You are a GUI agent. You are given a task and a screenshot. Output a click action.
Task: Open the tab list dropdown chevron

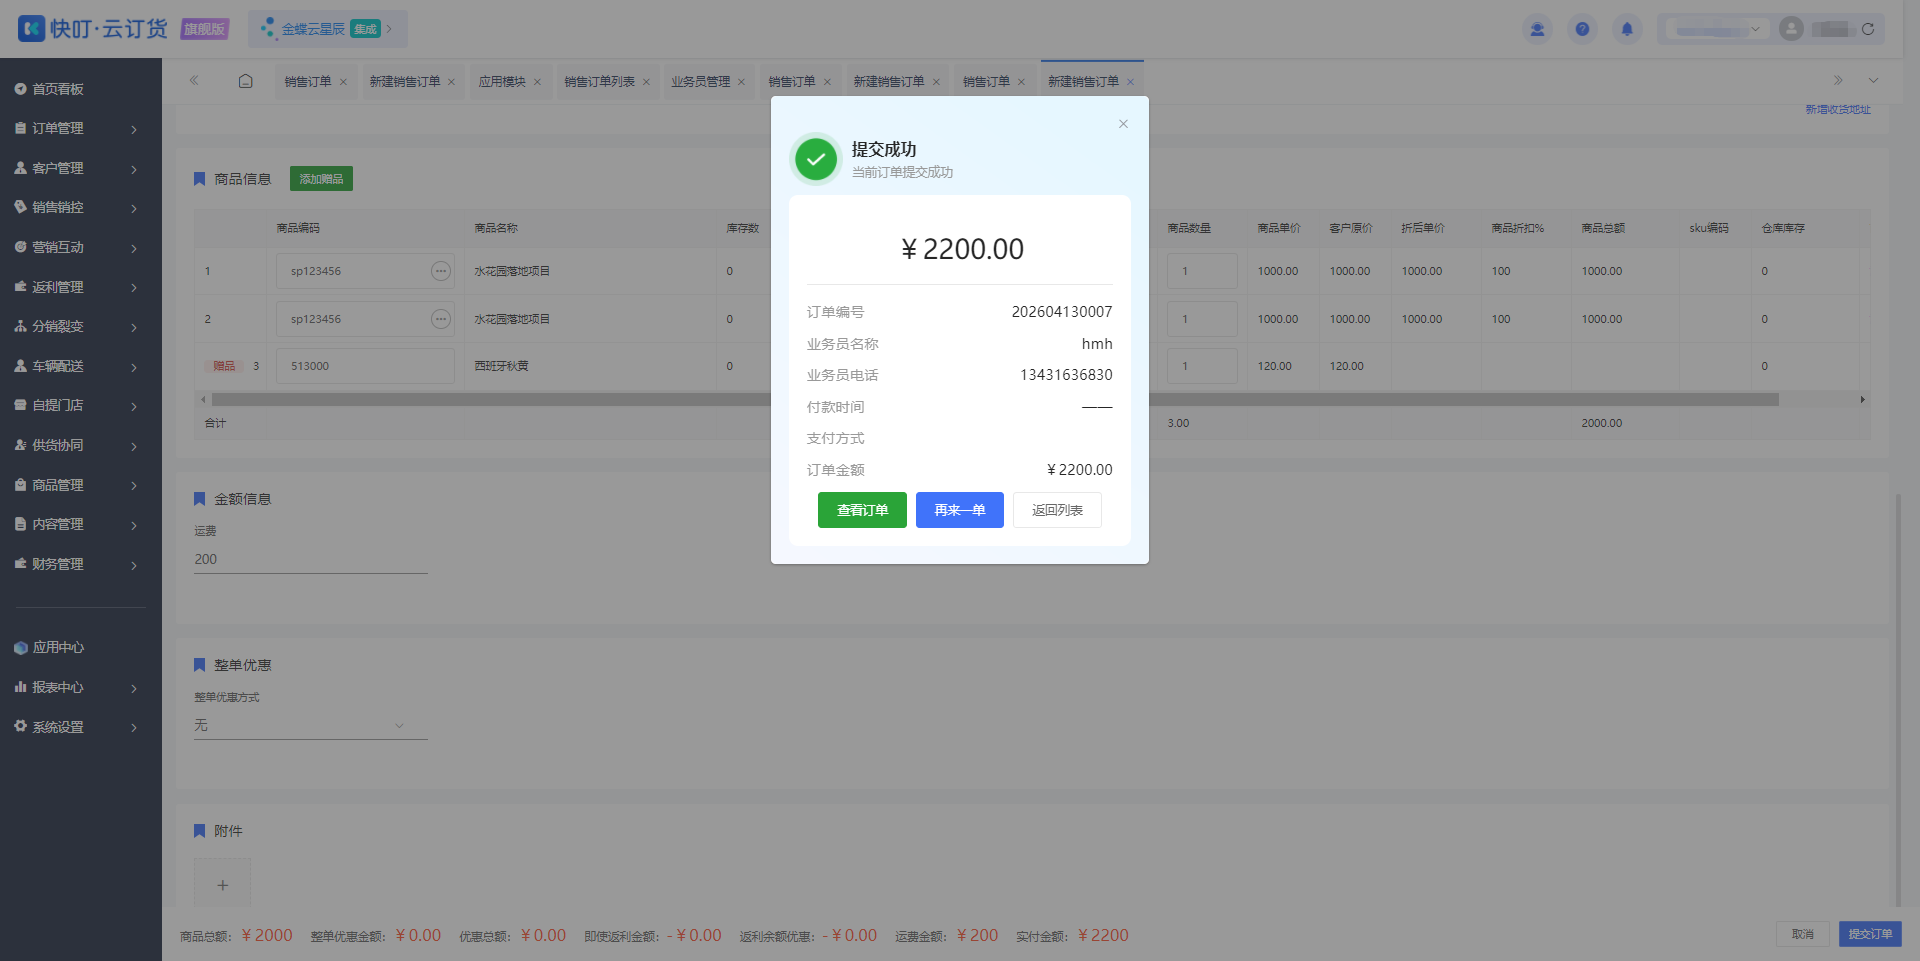pos(1873,81)
